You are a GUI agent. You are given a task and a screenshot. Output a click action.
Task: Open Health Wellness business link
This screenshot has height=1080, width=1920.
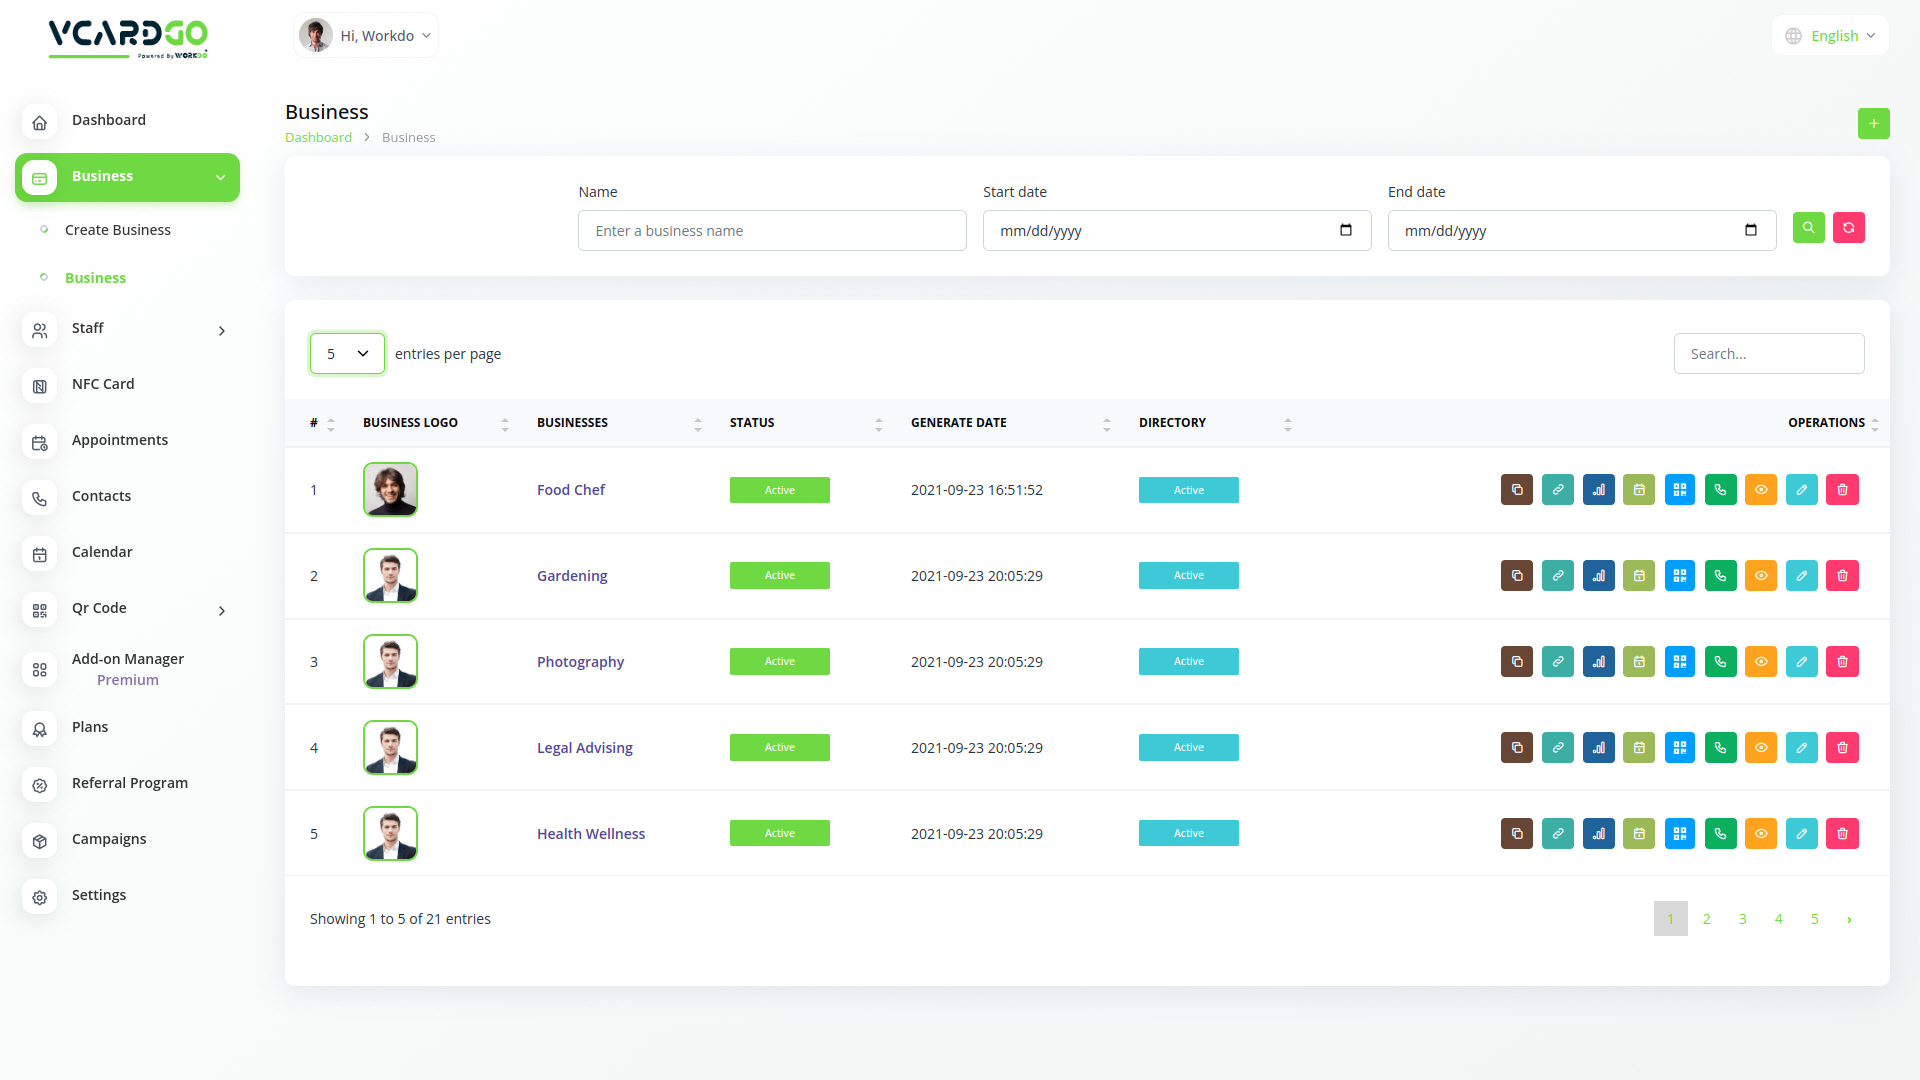point(590,834)
